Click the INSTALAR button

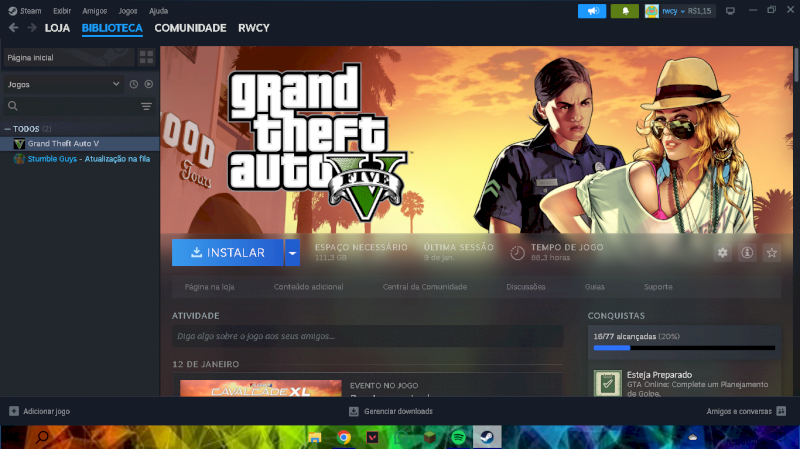point(228,253)
